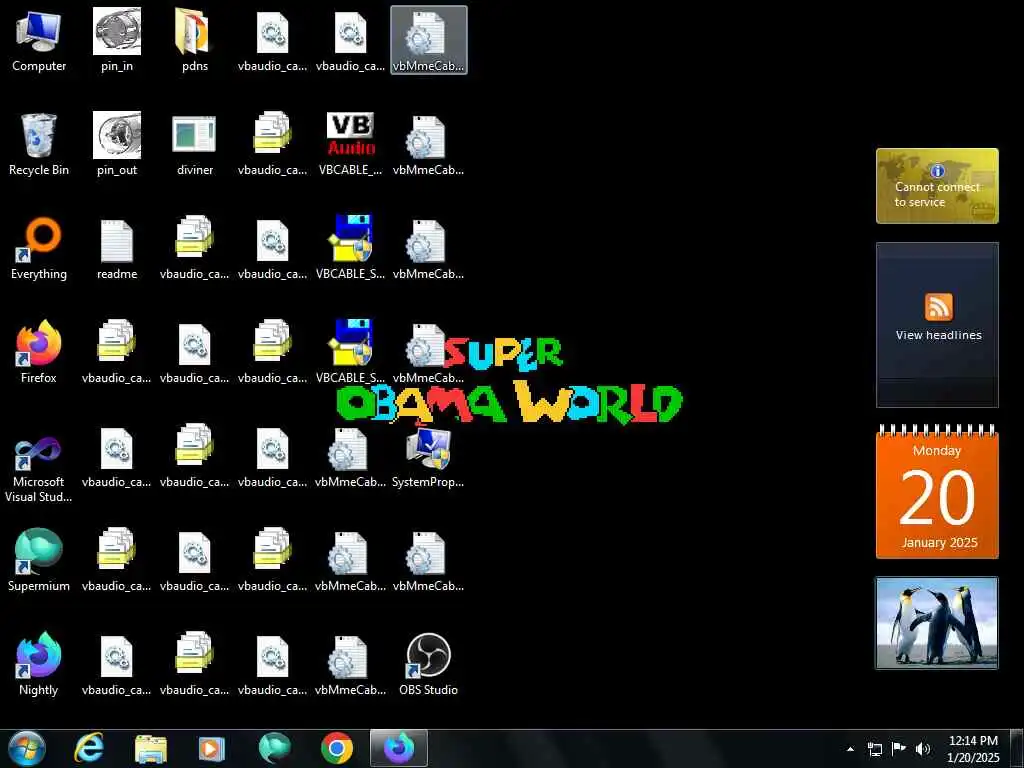Open the Action Center flag icon
Screen dimensions: 1024x768
899,749
